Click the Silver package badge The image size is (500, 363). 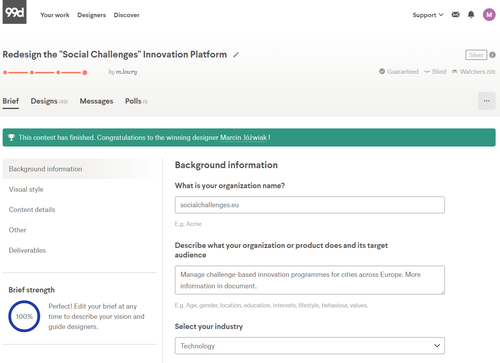pyautogui.click(x=476, y=55)
